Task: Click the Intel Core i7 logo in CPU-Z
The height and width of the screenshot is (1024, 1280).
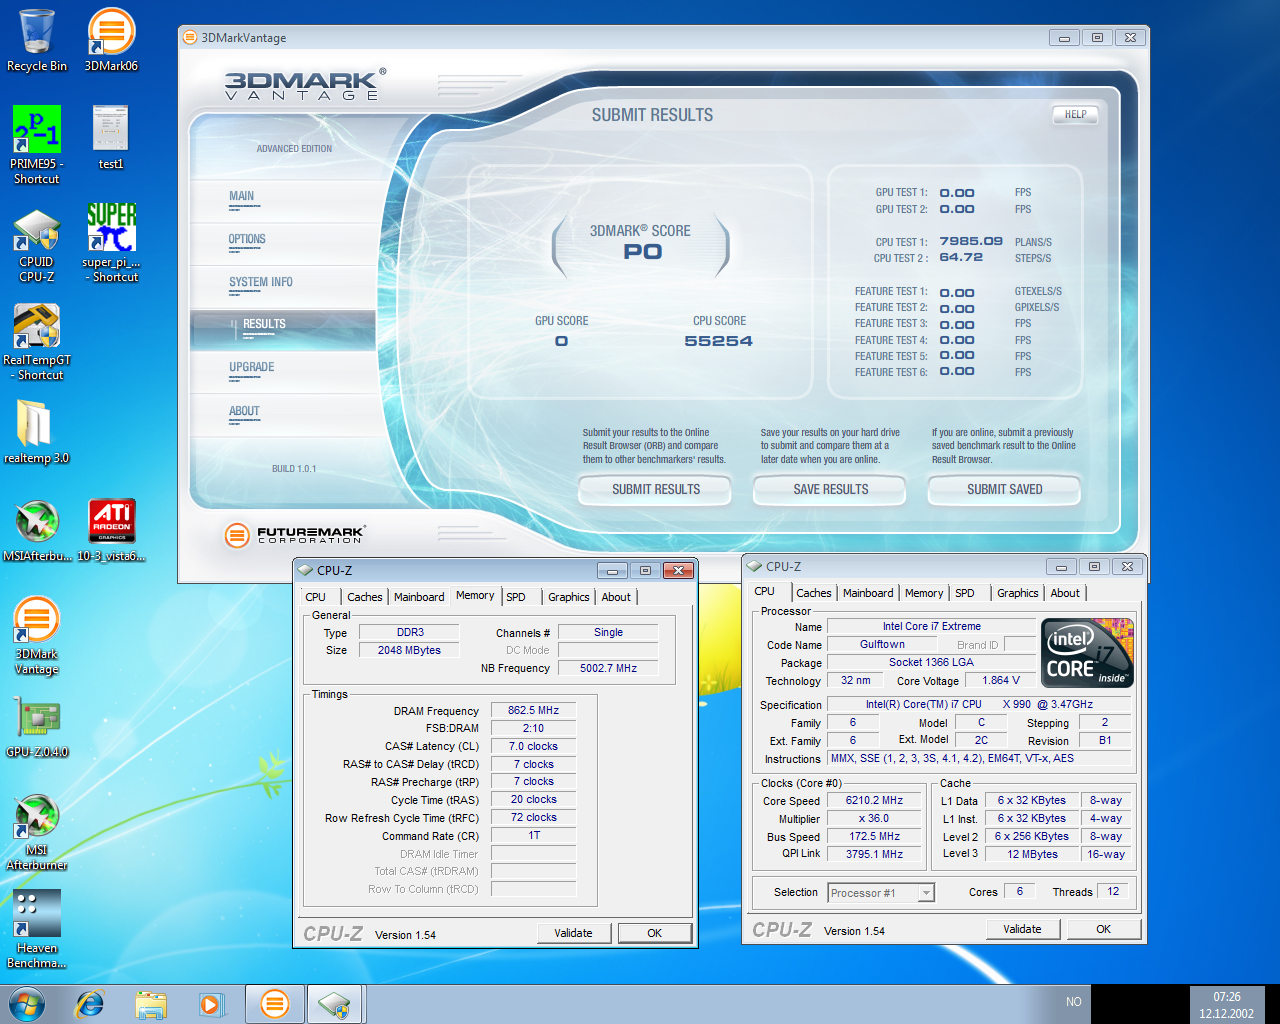Action: pos(1087,653)
